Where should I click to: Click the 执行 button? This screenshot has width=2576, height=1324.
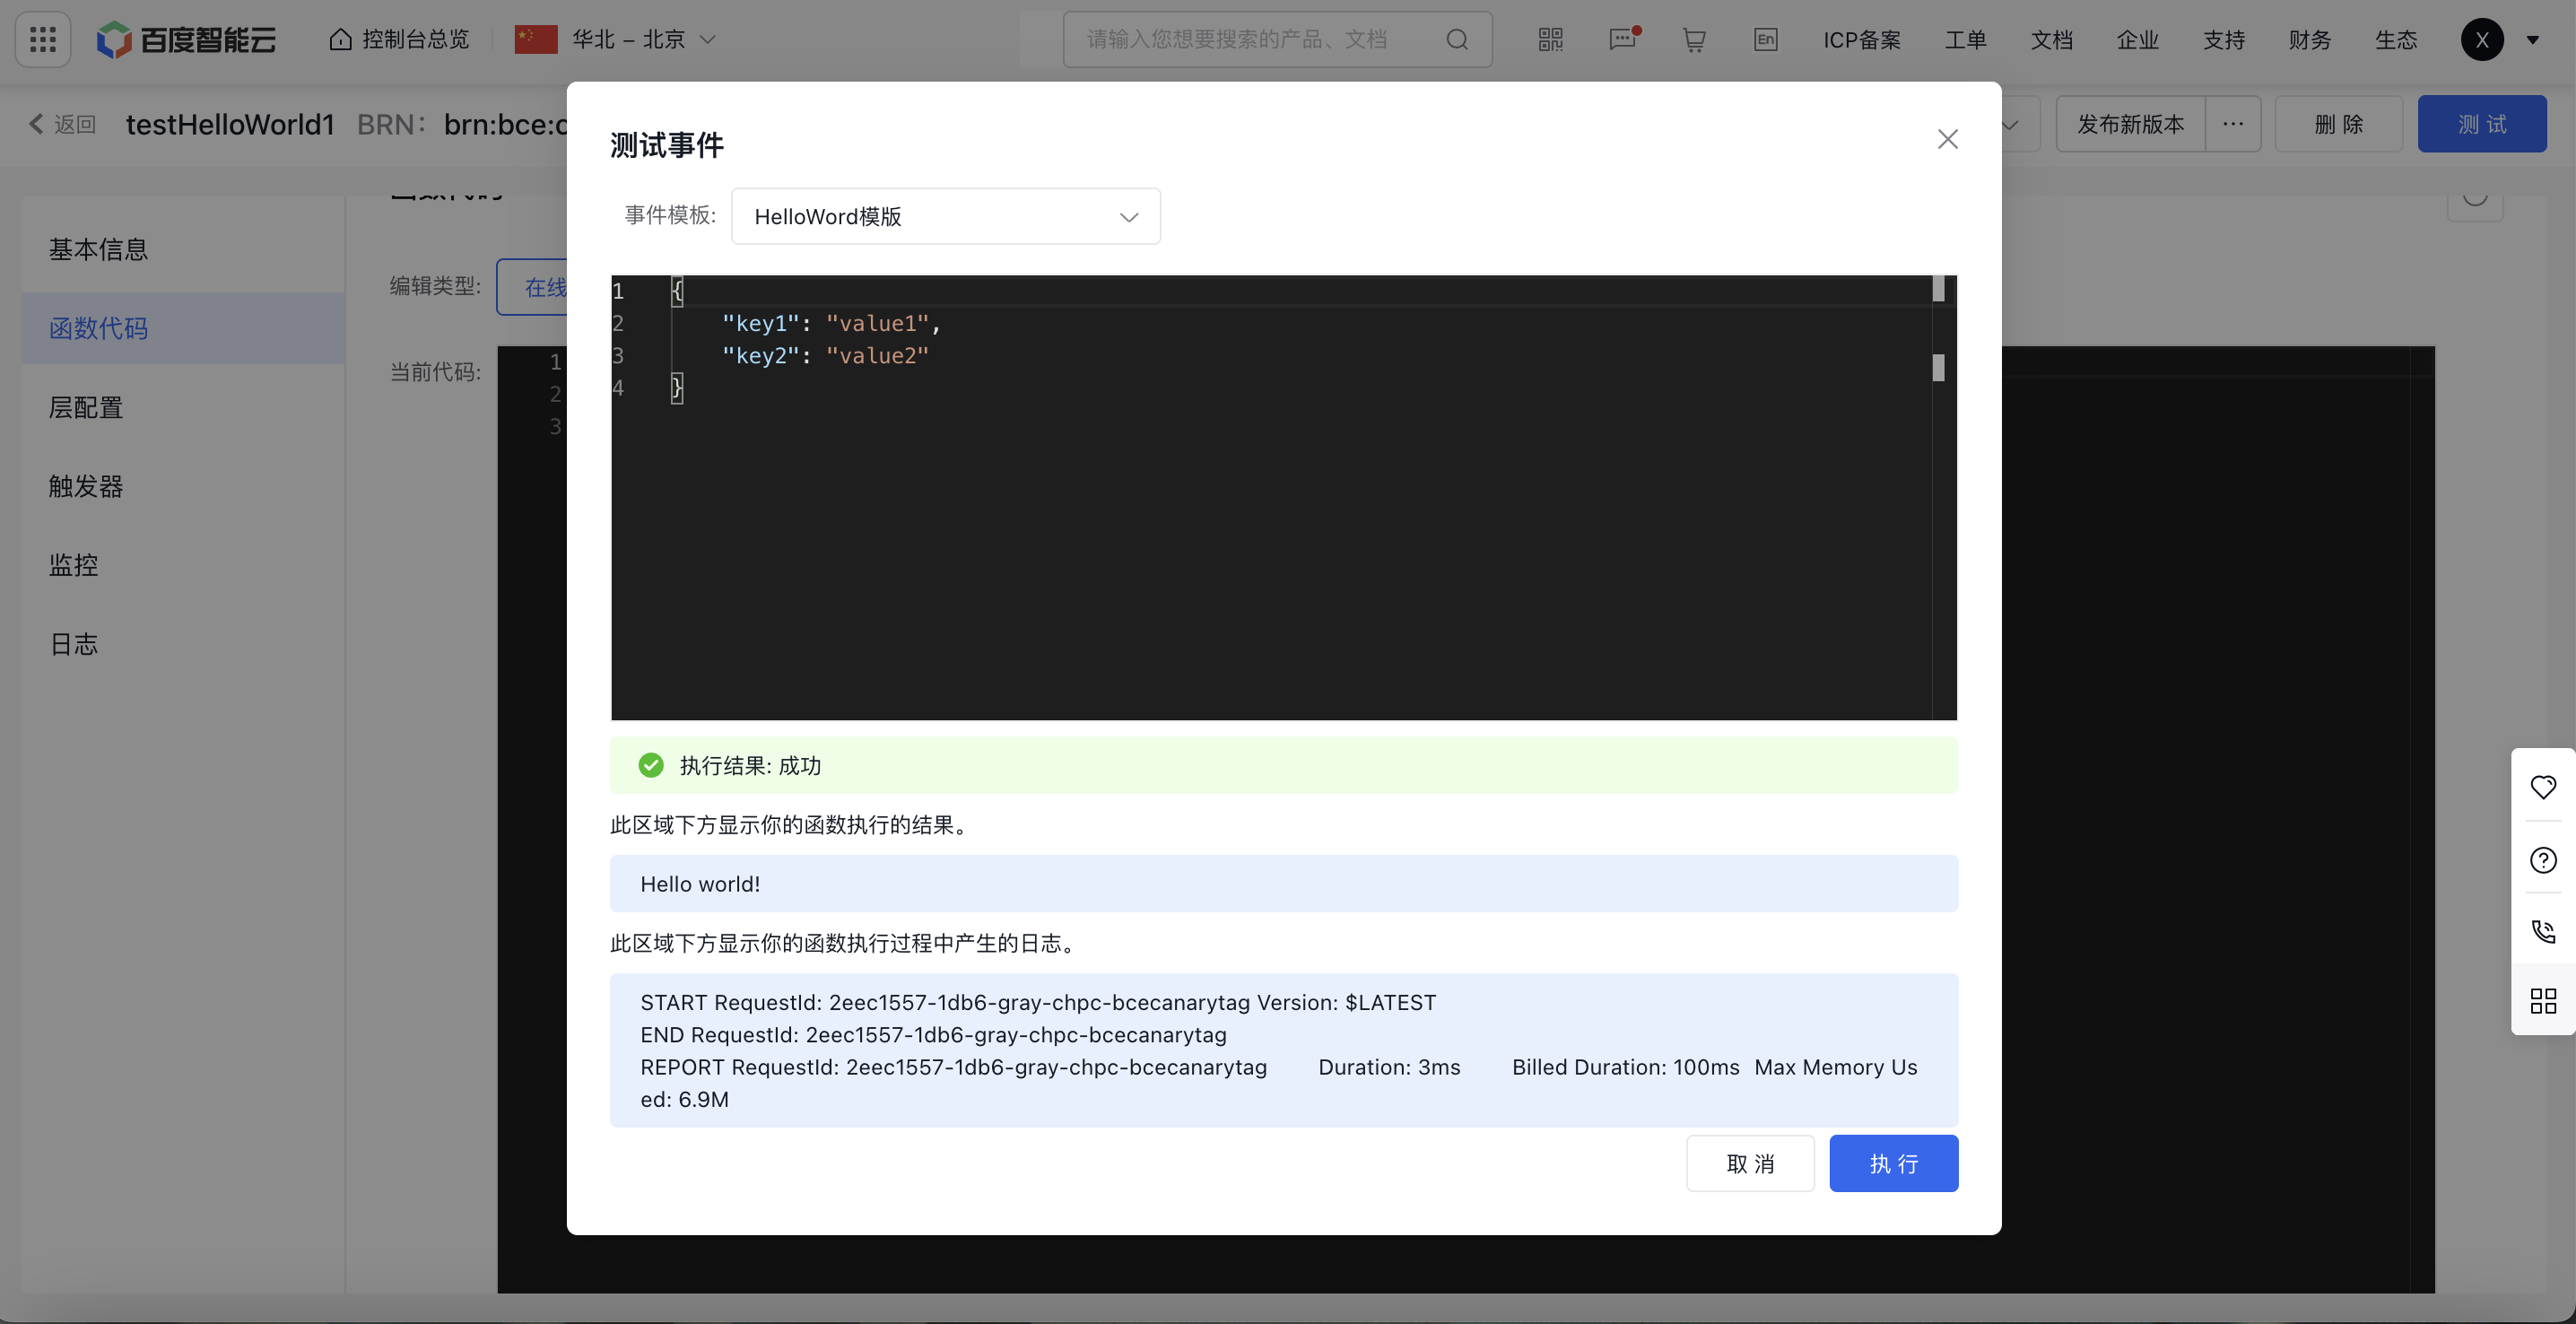coord(1893,1163)
